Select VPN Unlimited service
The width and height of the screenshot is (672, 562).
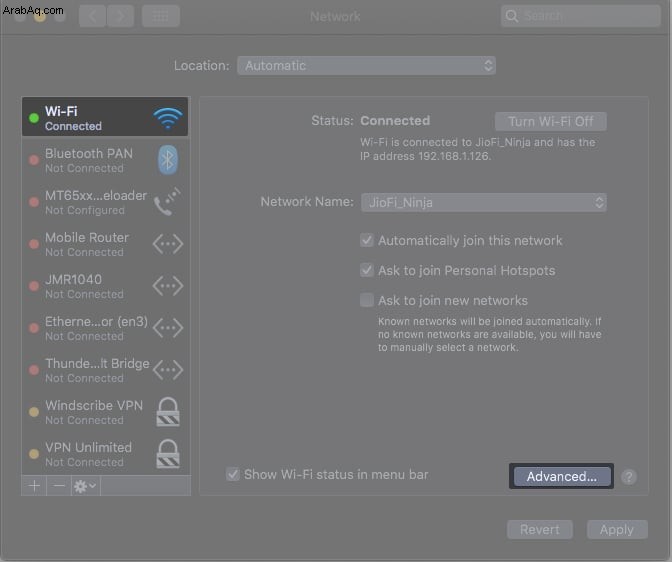[105, 454]
